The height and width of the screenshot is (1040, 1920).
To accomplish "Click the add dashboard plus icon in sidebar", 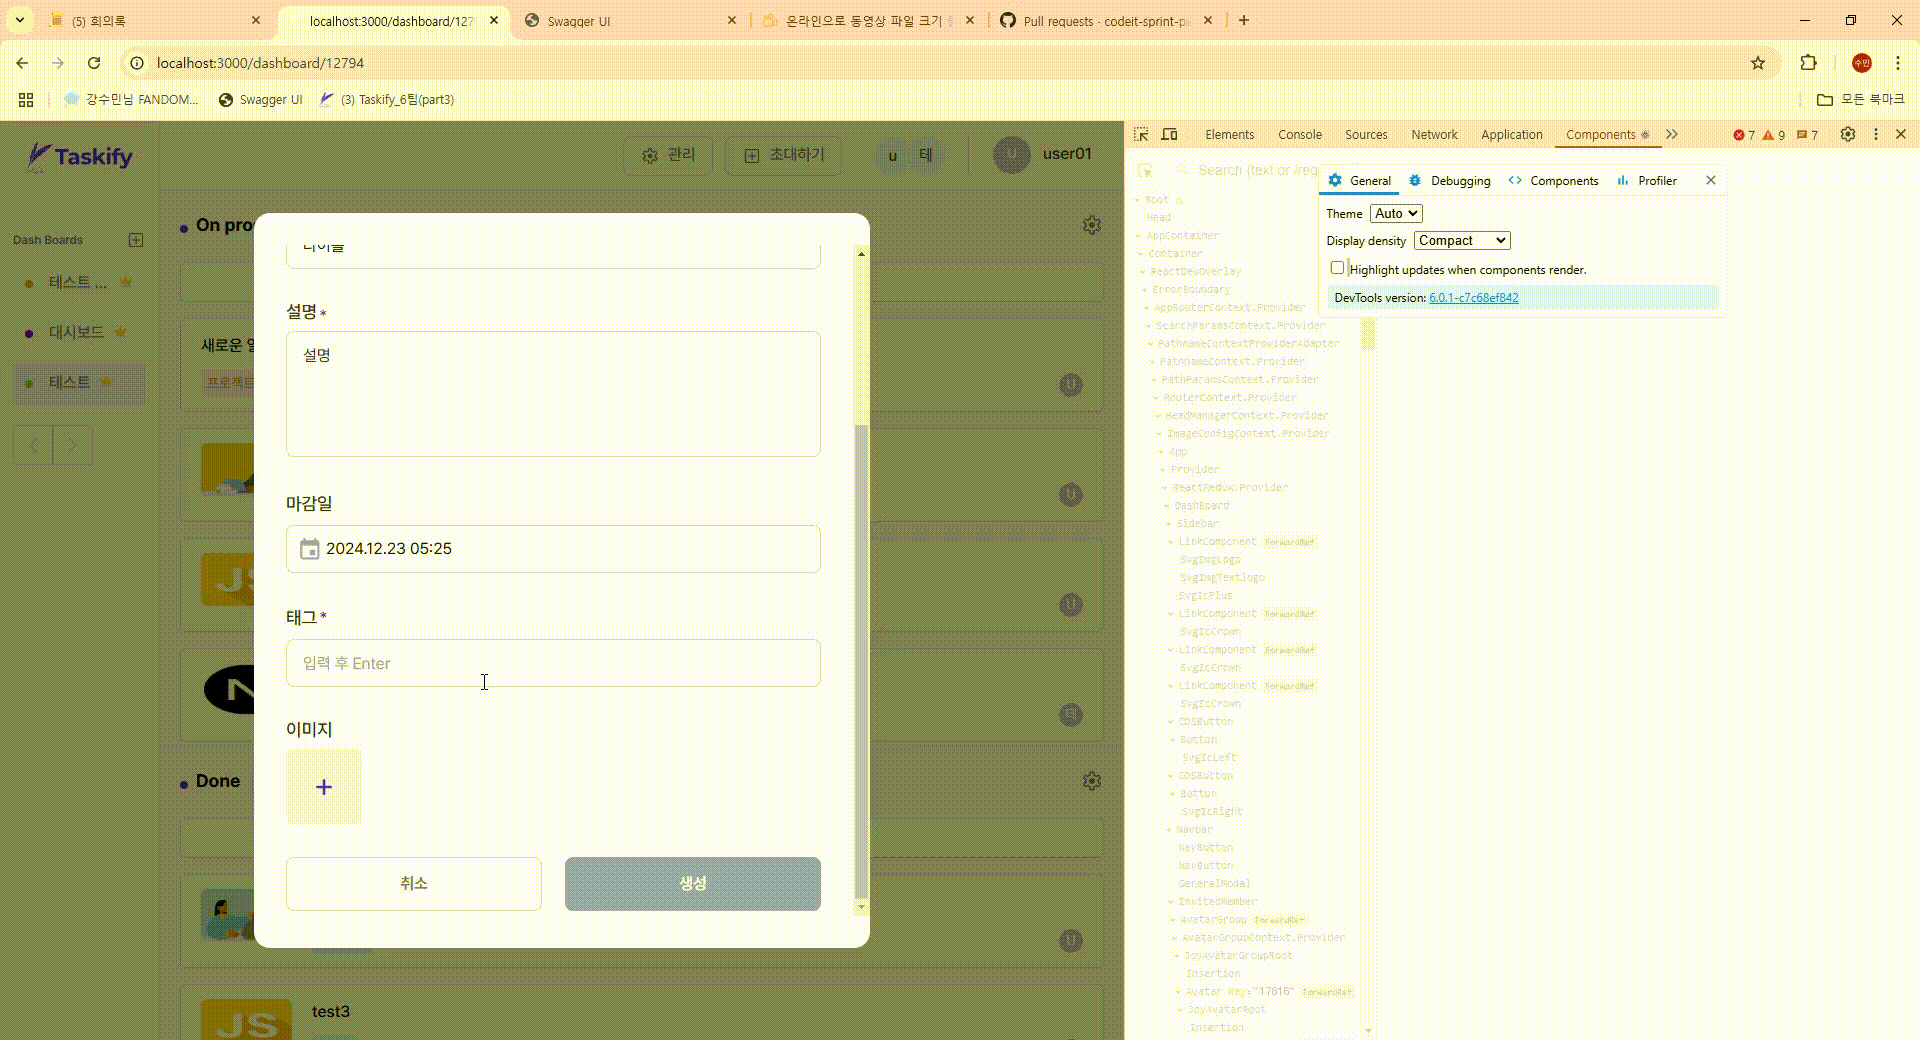I will [x=136, y=240].
